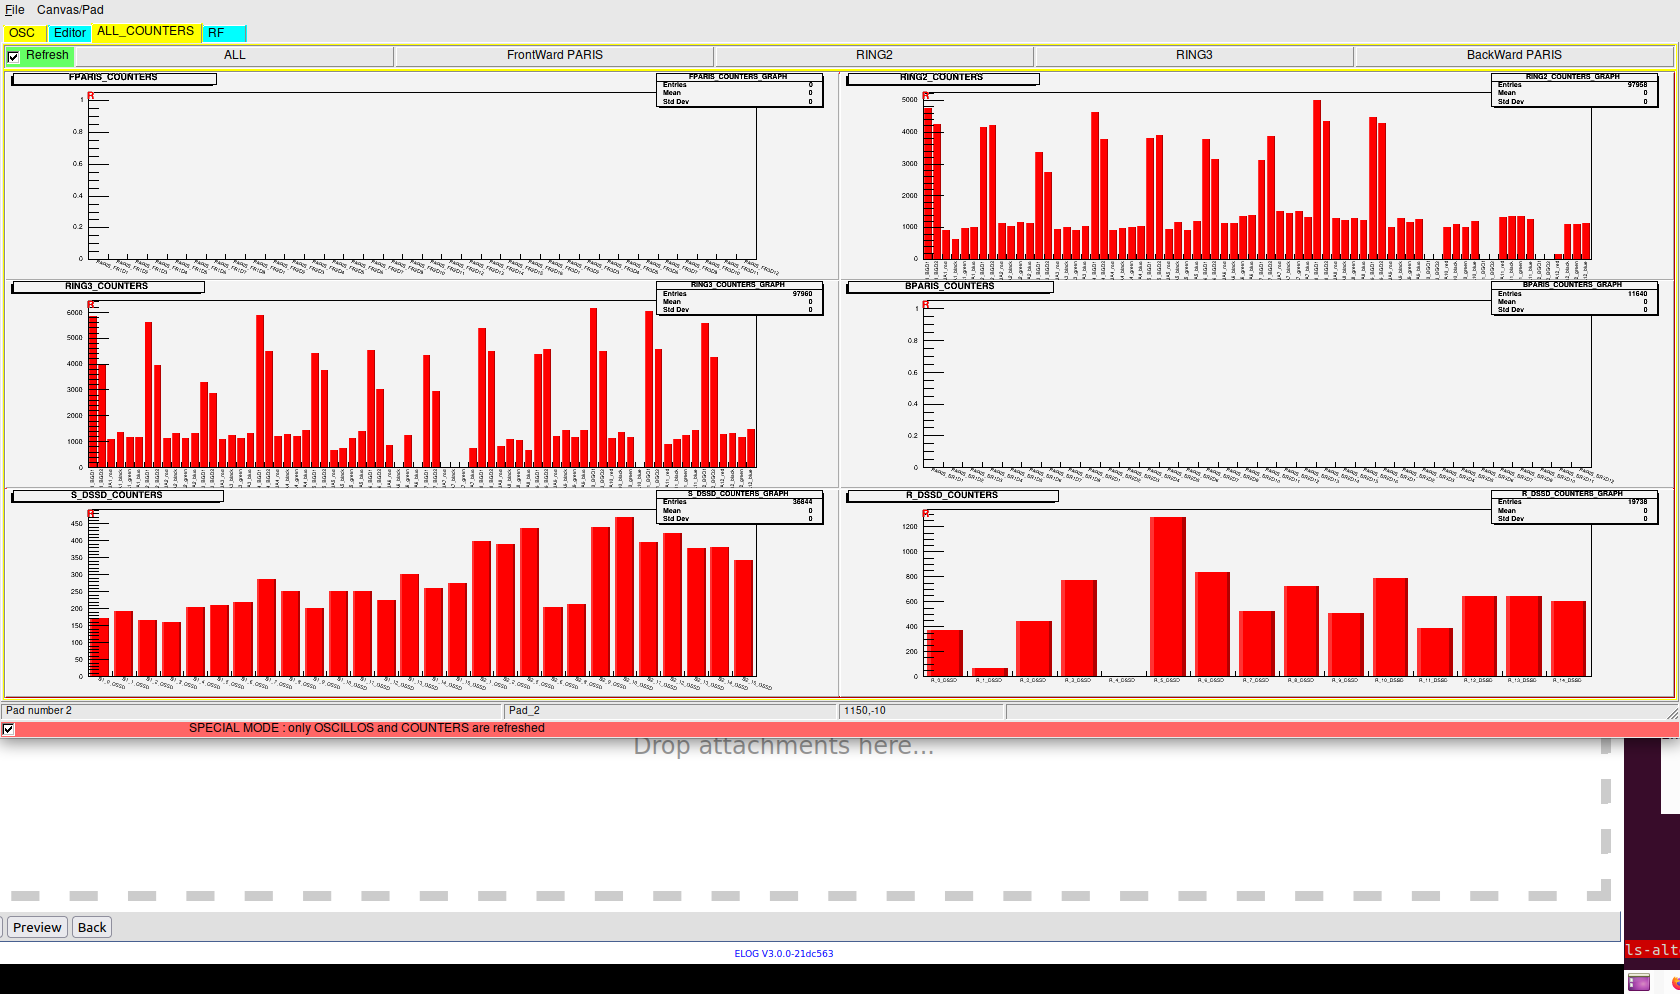This screenshot has height=994, width=1680.
Task: Open the RF tab
Action: [x=224, y=33]
